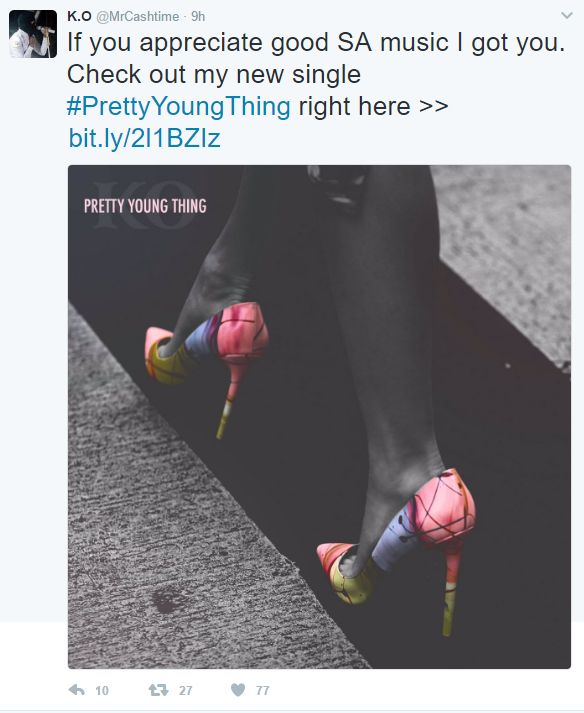Click the "Check out my new single" text line

pos(214,75)
